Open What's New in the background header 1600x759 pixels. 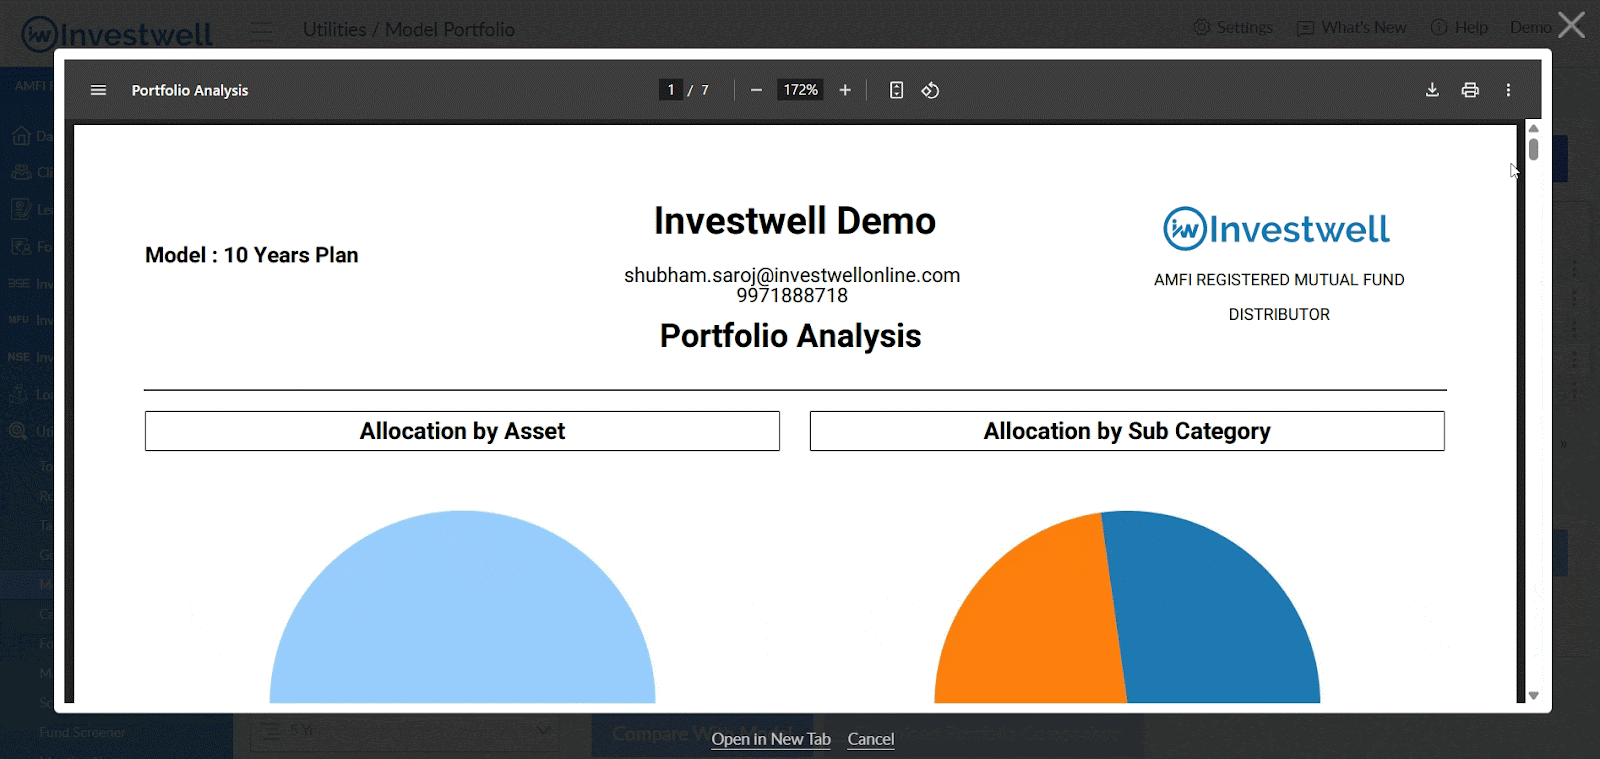(x=1351, y=27)
